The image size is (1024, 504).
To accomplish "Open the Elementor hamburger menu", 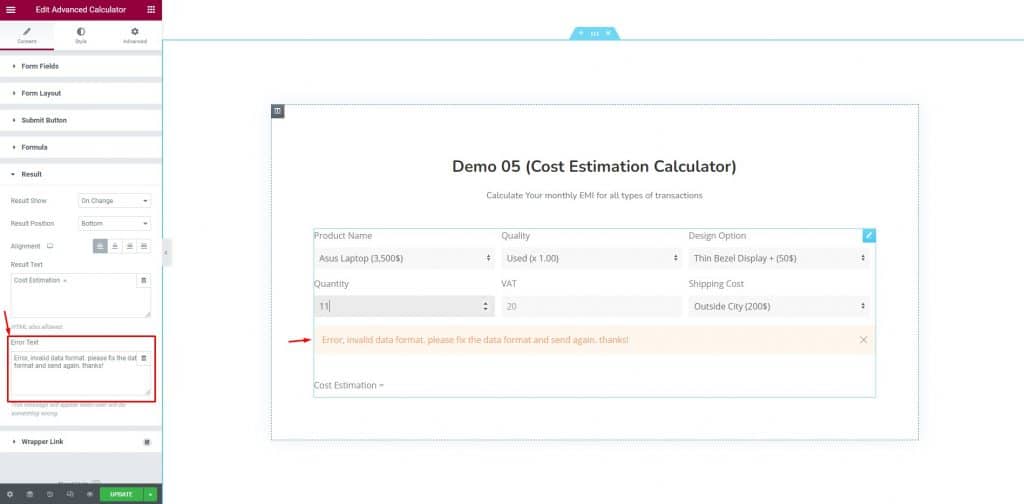I will click(10, 10).
